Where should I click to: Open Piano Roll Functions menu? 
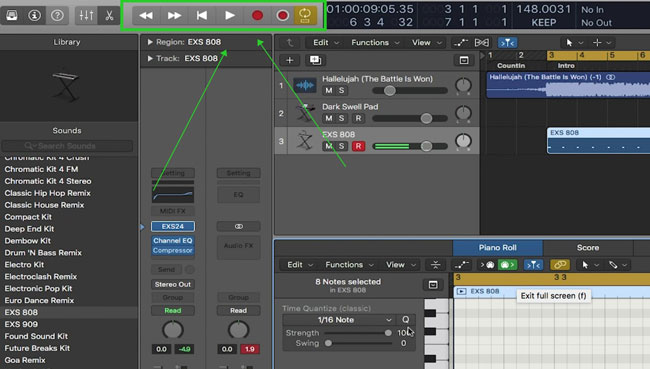click(x=349, y=265)
